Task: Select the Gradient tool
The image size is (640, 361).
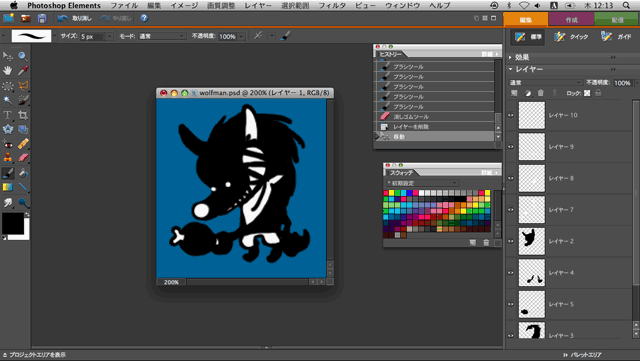Action: [x=7, y=187]
